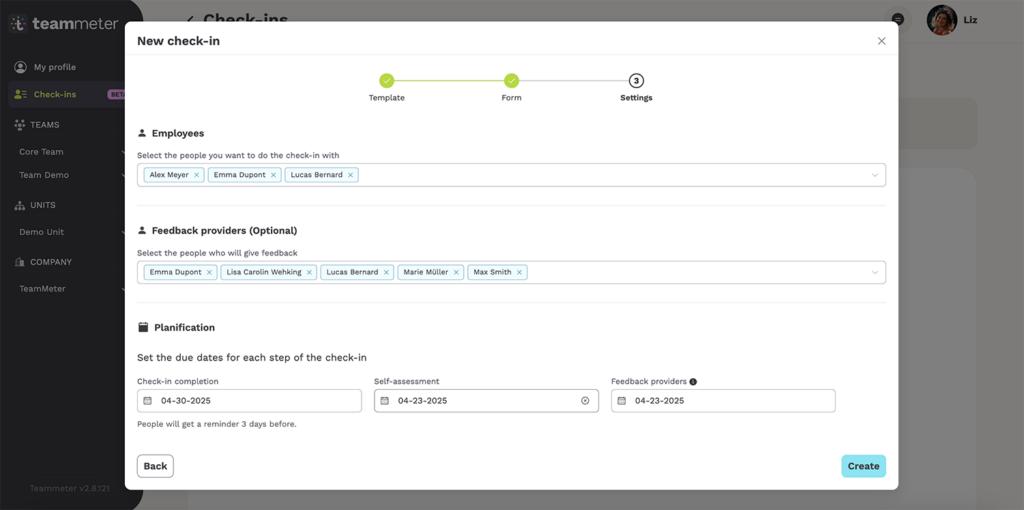Open Liz's user avatar menu

pyautogui.click(x=941, y=20)
